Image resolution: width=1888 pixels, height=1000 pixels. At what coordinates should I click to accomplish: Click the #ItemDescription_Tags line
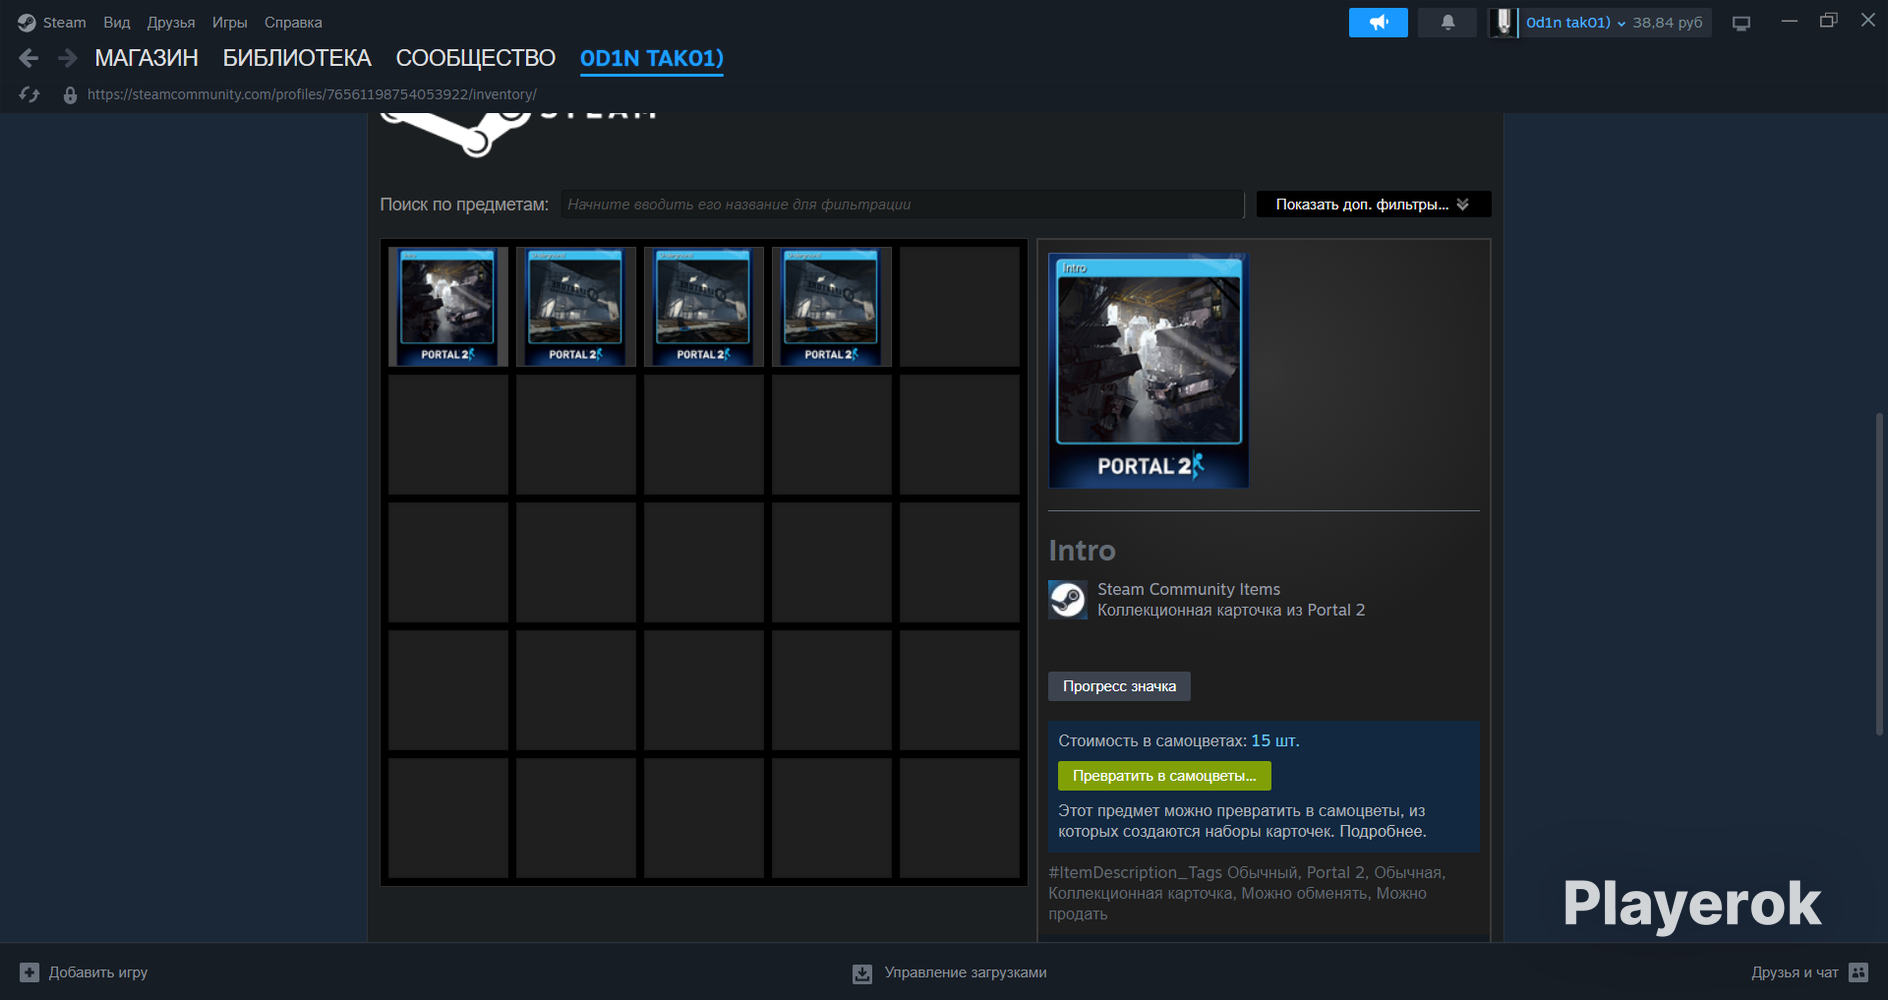point(1247,893)
